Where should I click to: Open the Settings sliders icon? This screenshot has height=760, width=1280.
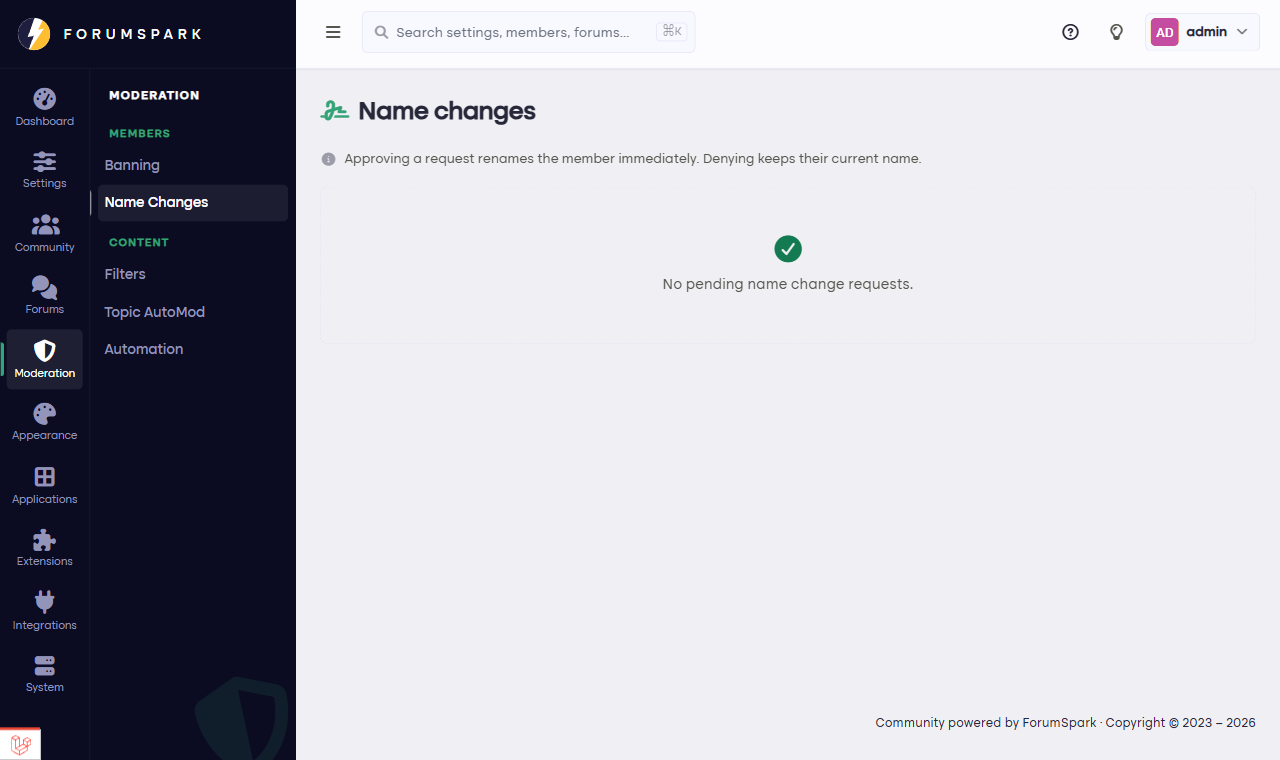(x=44, y=161)
